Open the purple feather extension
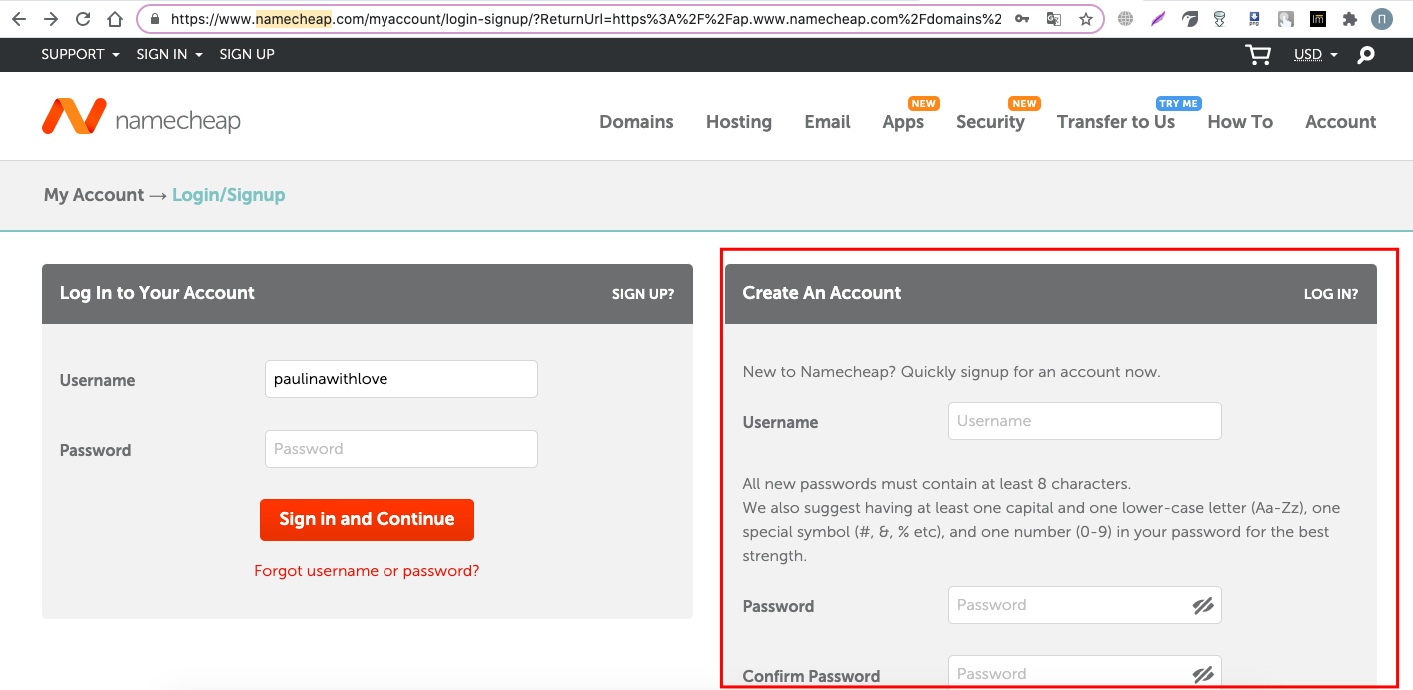This screenshot has width=1413, height=690. 1158,19
